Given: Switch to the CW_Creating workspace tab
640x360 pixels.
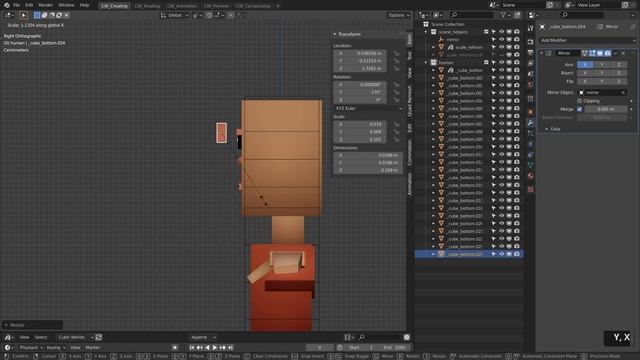Looking at the screenshot, I should [x=114, y=6].
